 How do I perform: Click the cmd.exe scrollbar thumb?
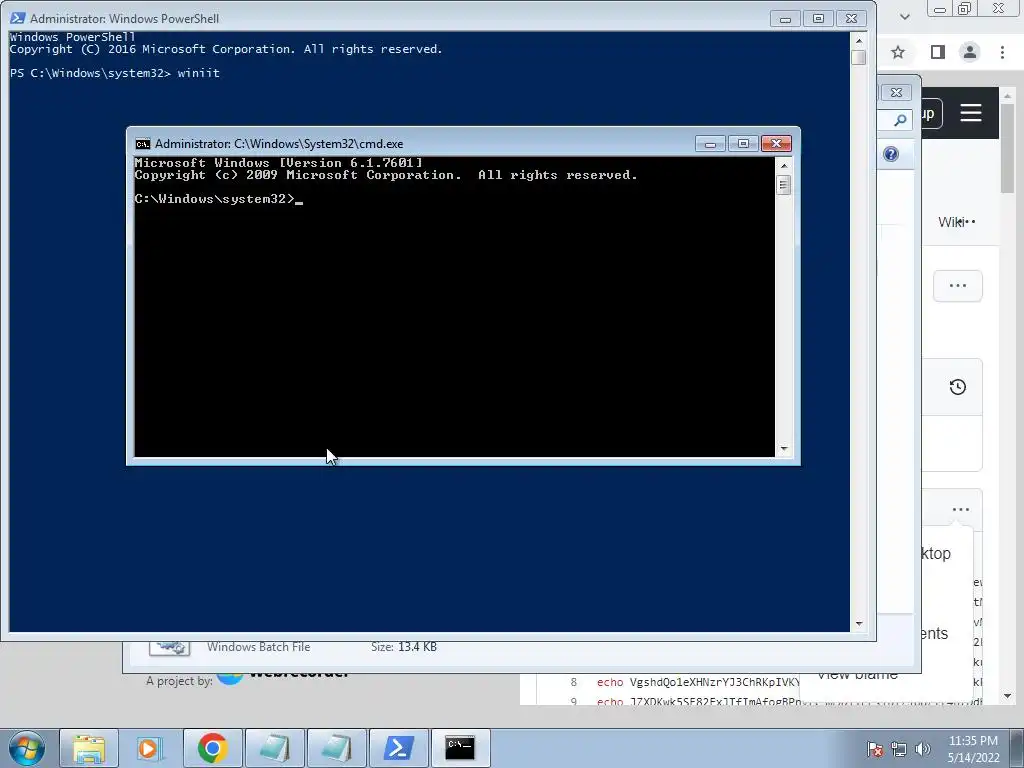tap(784, 185)
